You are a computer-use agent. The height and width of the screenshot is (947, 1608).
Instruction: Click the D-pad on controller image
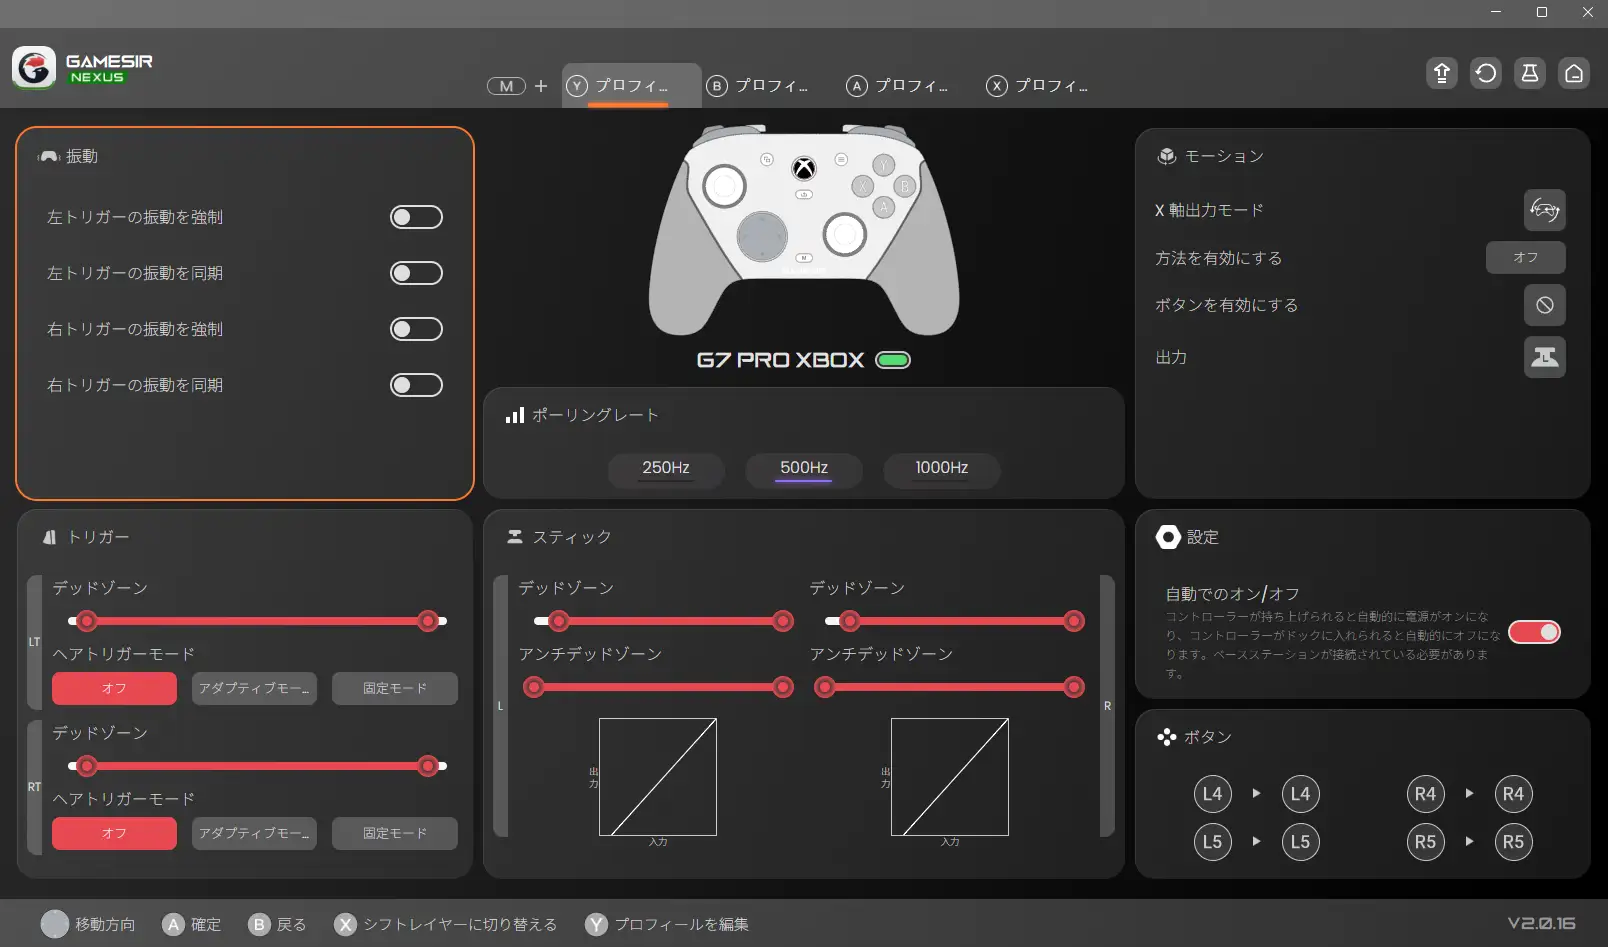762,236
